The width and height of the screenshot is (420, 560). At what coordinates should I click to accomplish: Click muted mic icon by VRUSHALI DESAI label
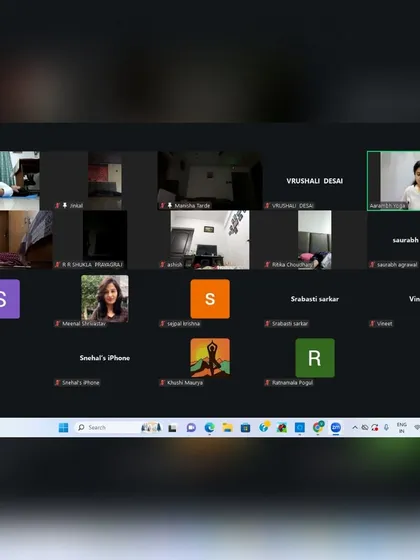(x=268, y=205)
